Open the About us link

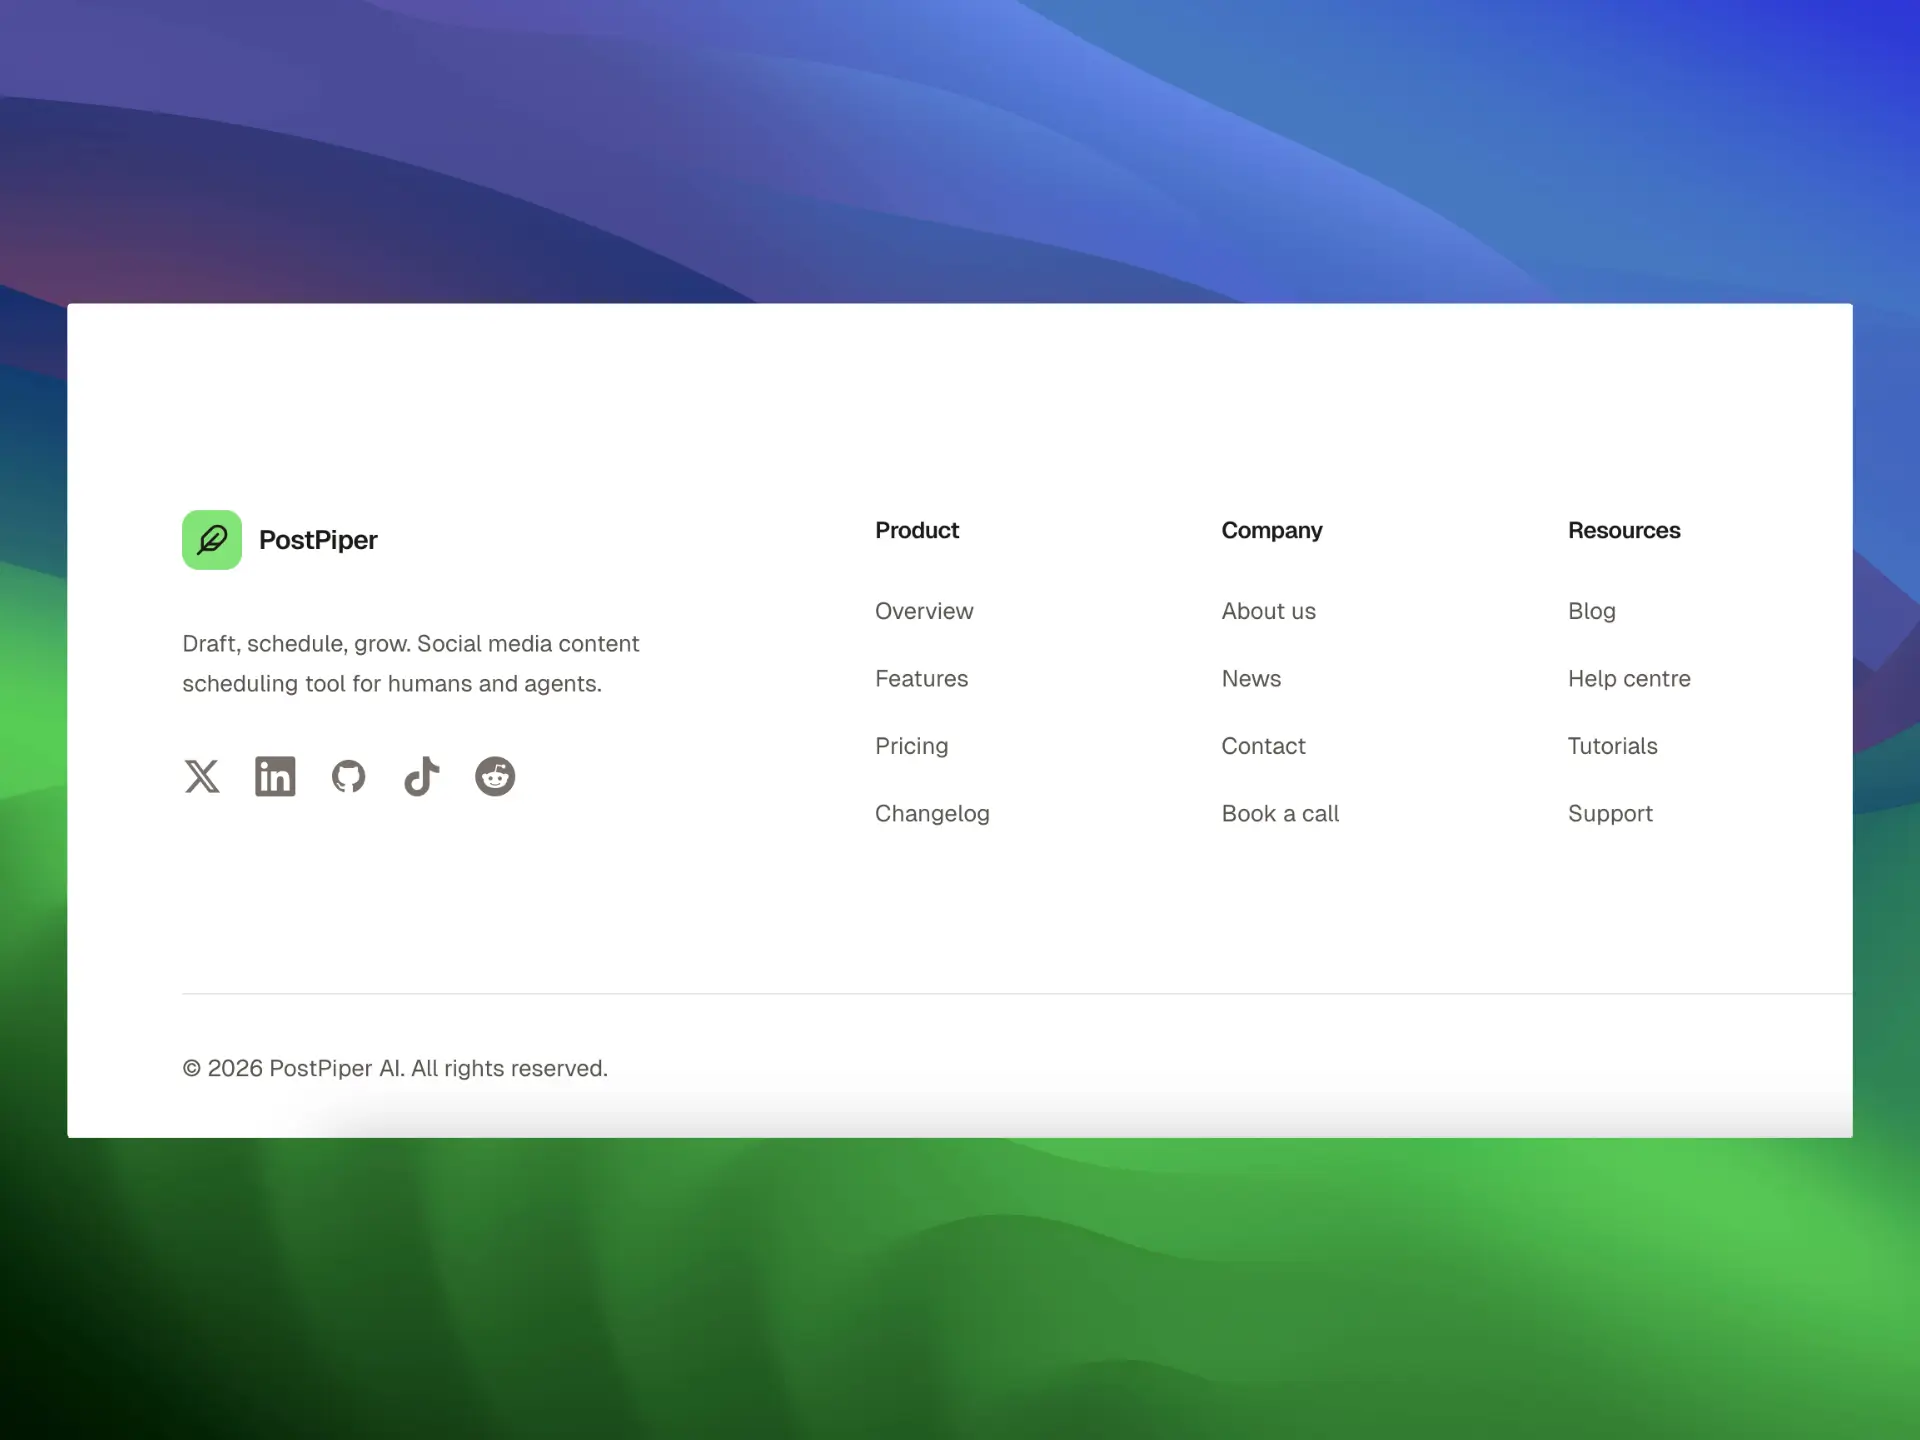[1268, 611]
